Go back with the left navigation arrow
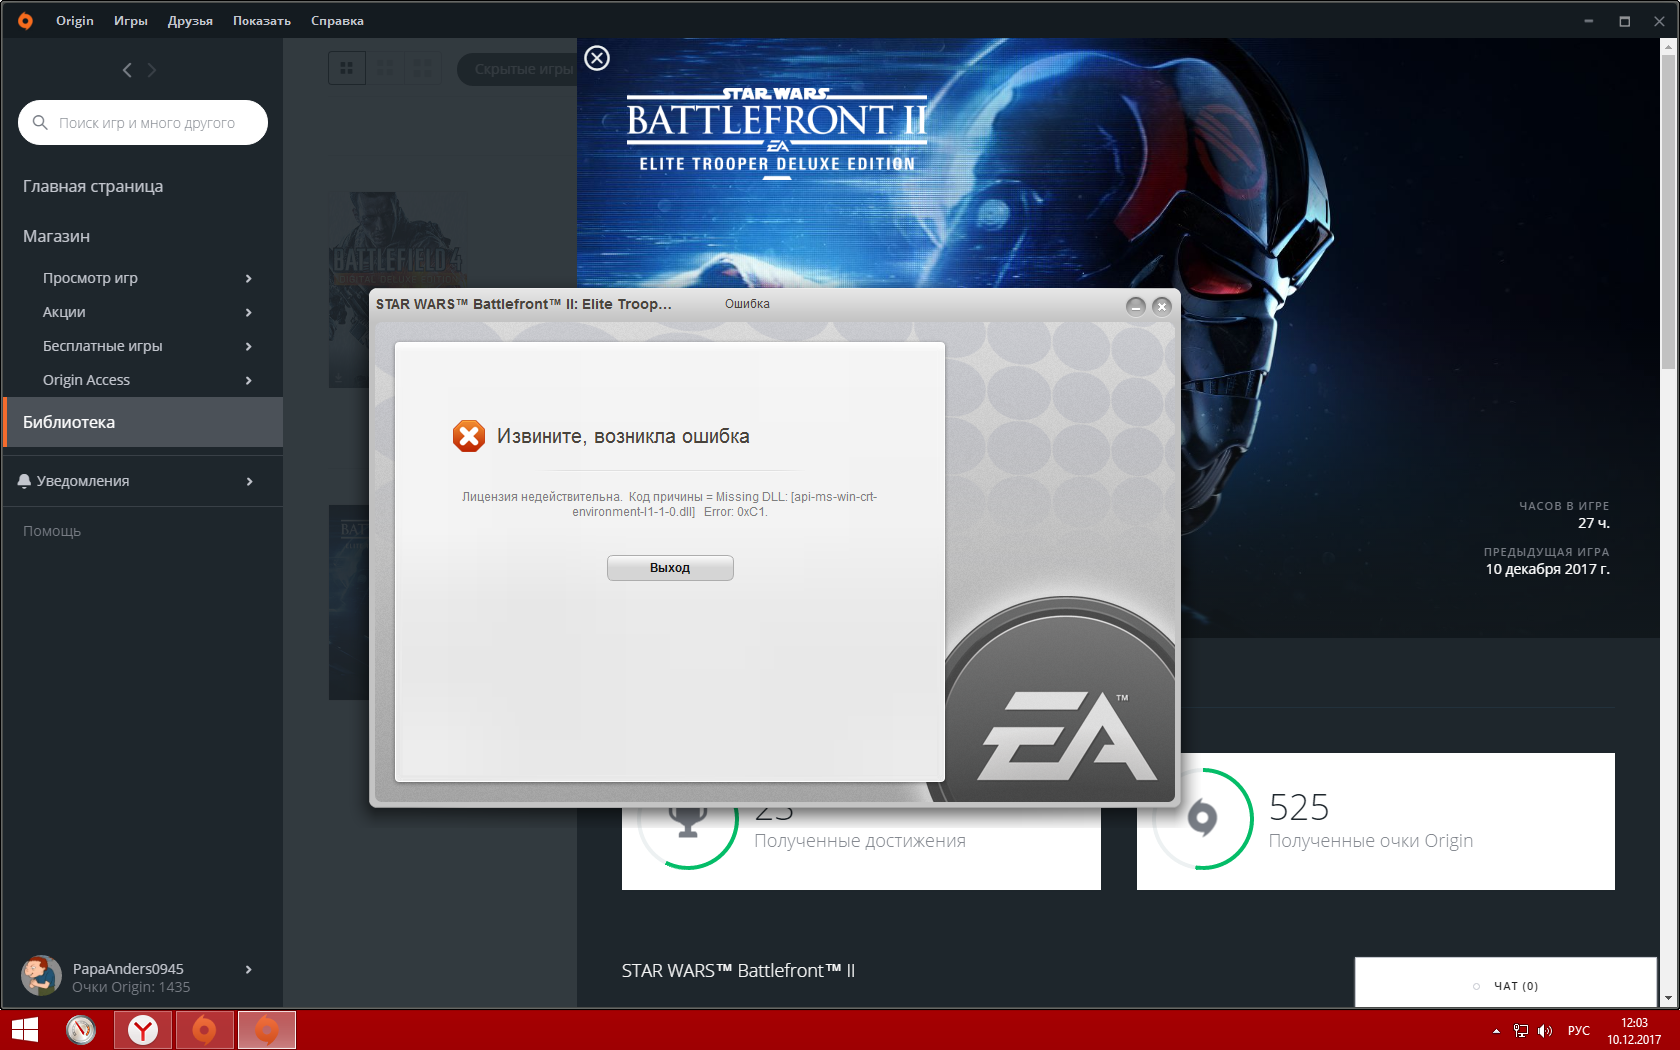 pyautogui.click(x=127, y=70)
